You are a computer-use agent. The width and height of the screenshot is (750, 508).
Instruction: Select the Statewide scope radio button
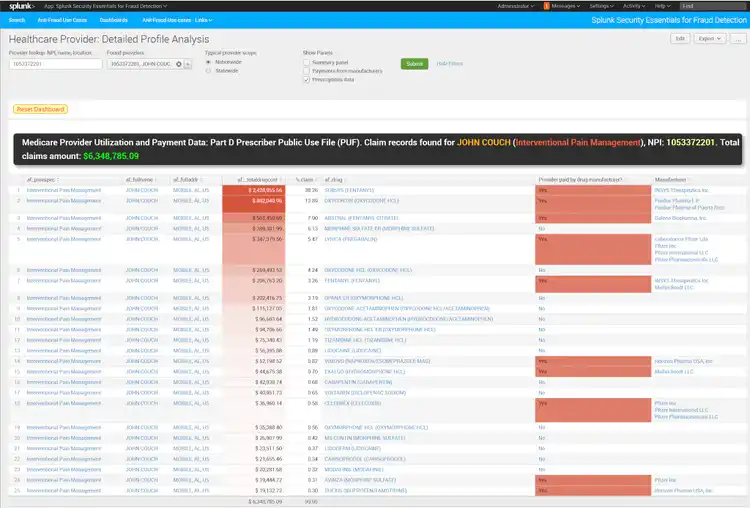pyautogui.click(x=207, y=70)
